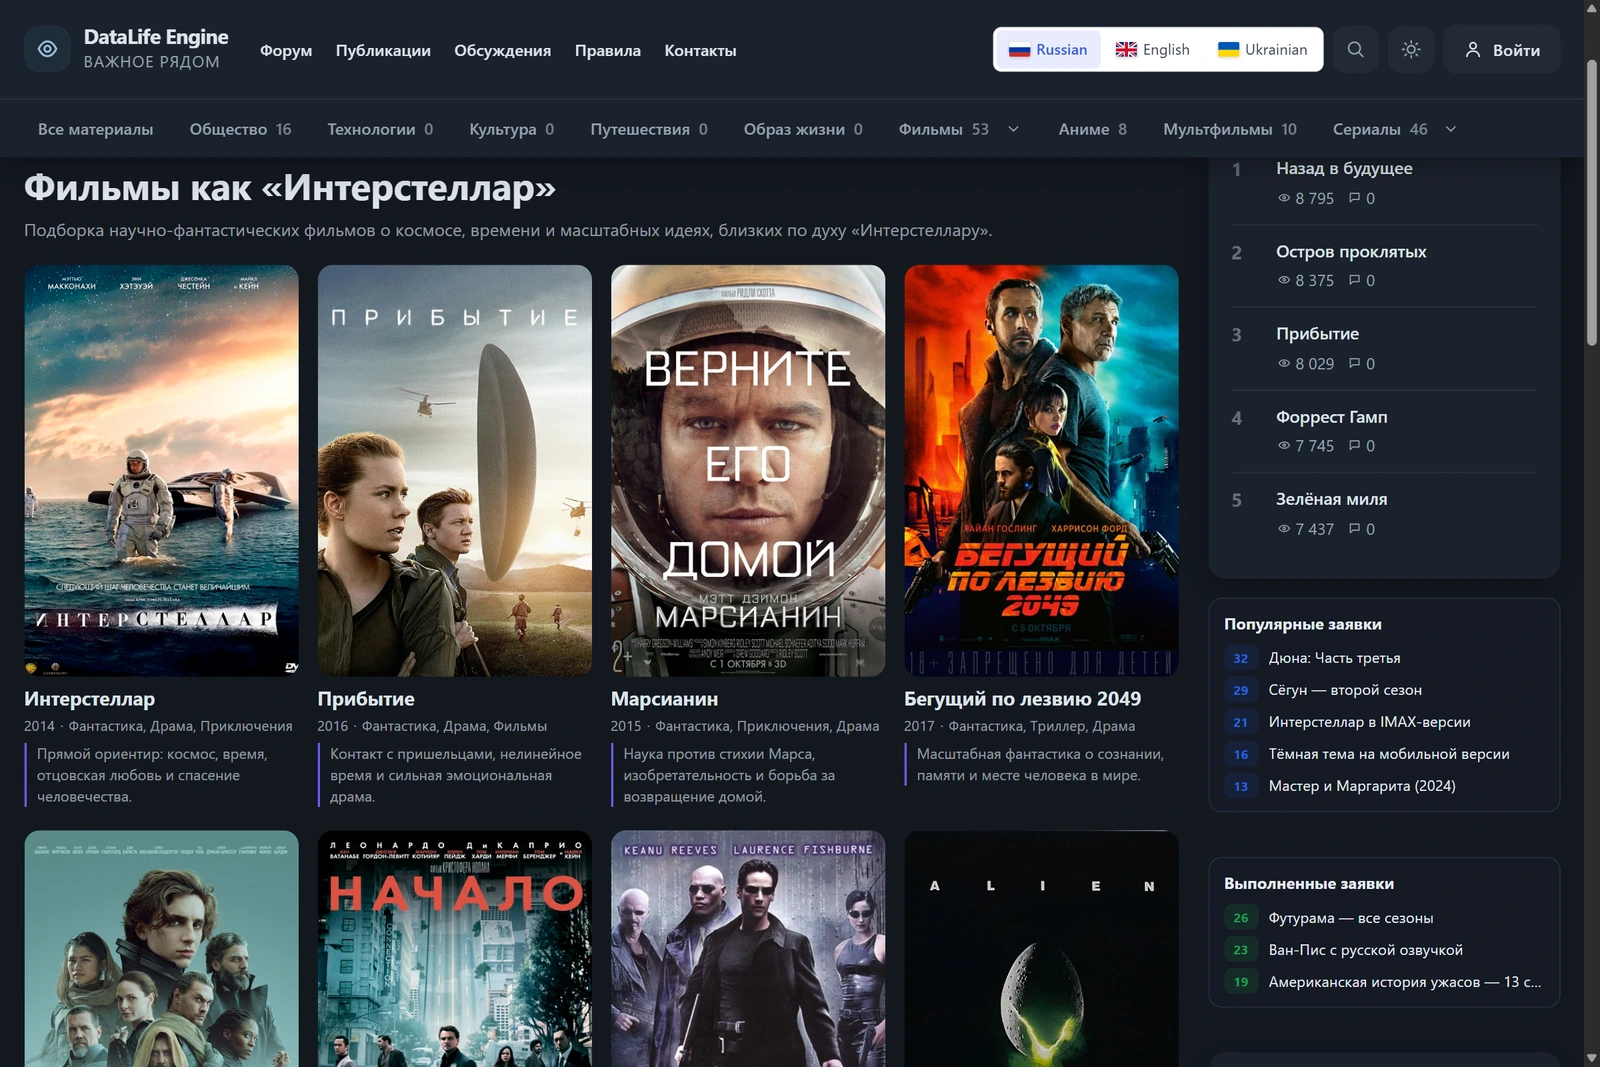Open the search magnifier icon

point(1355,49)
